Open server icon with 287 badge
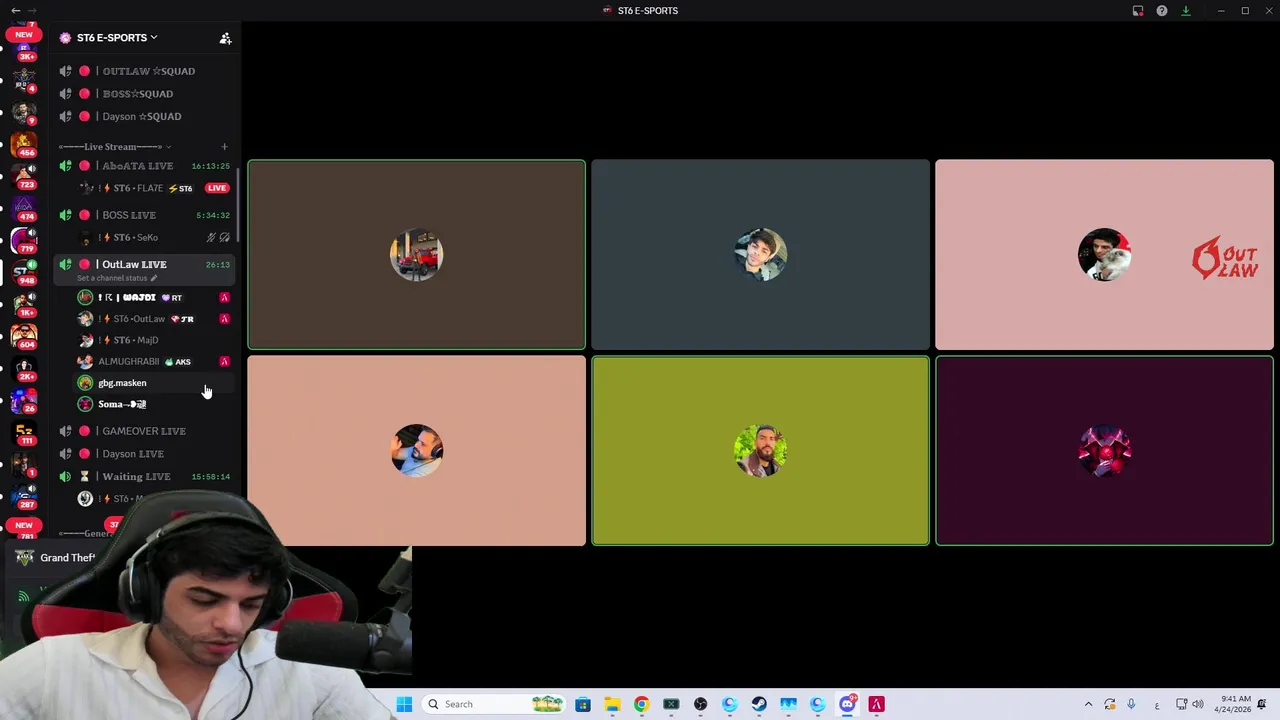 pyautogui.click(x=24, y=495)
